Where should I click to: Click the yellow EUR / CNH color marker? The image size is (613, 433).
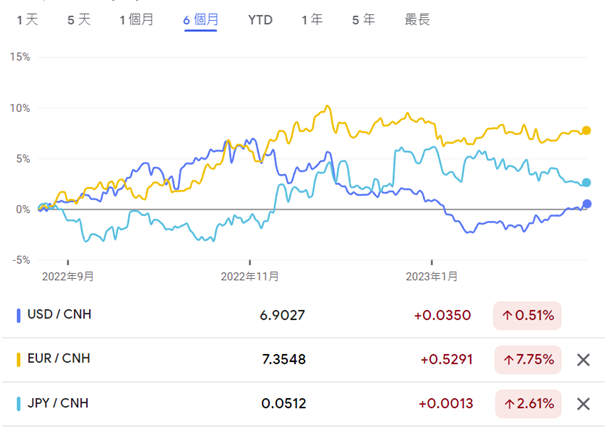[x=20, y=360]
